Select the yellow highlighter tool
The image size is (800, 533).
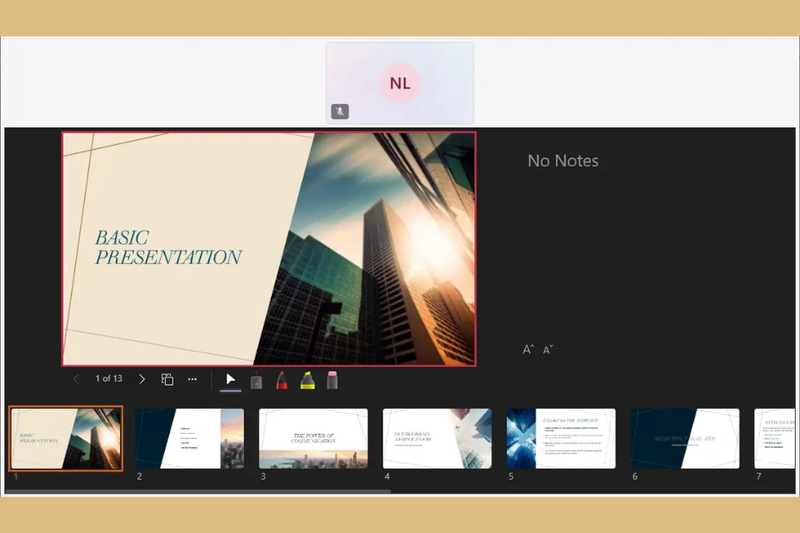coord(307,380)
